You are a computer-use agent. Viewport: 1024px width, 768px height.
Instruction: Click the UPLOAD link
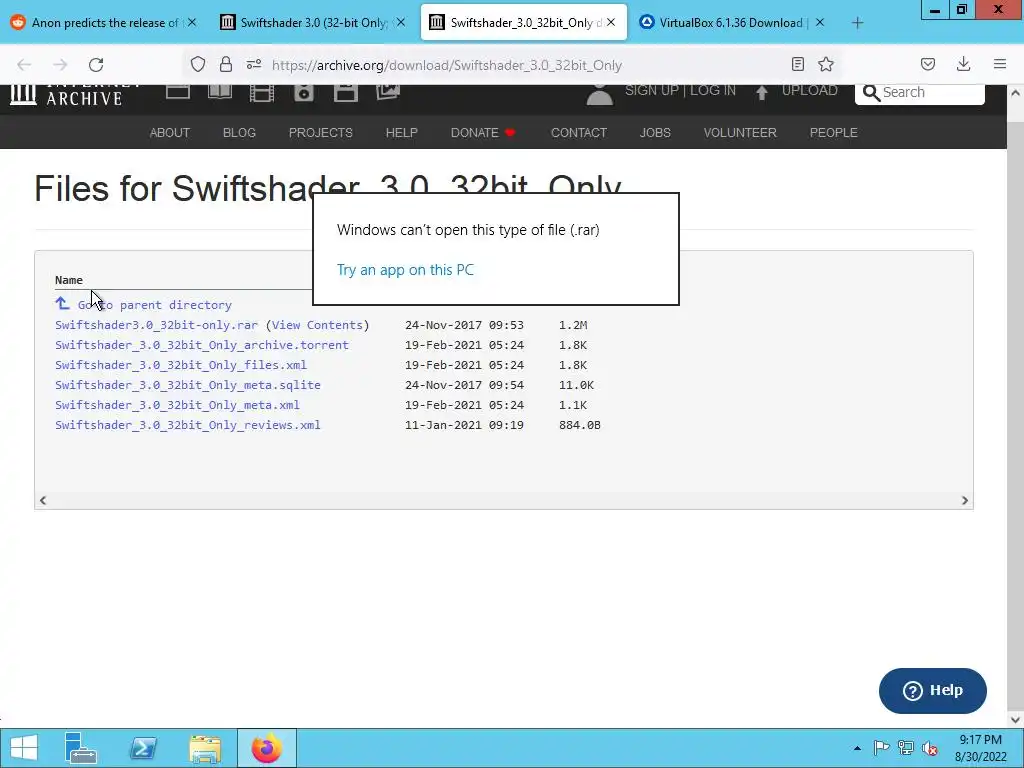coord(810,91)
